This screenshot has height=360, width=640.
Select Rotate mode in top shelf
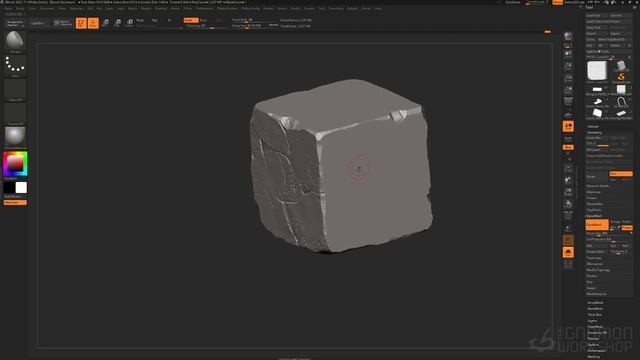point(129,23)
